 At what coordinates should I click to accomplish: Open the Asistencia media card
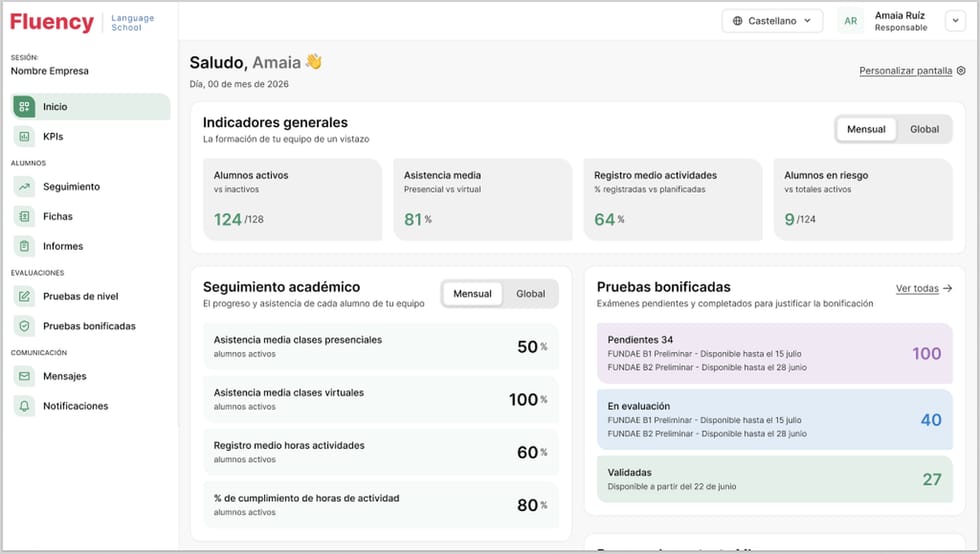482,199
